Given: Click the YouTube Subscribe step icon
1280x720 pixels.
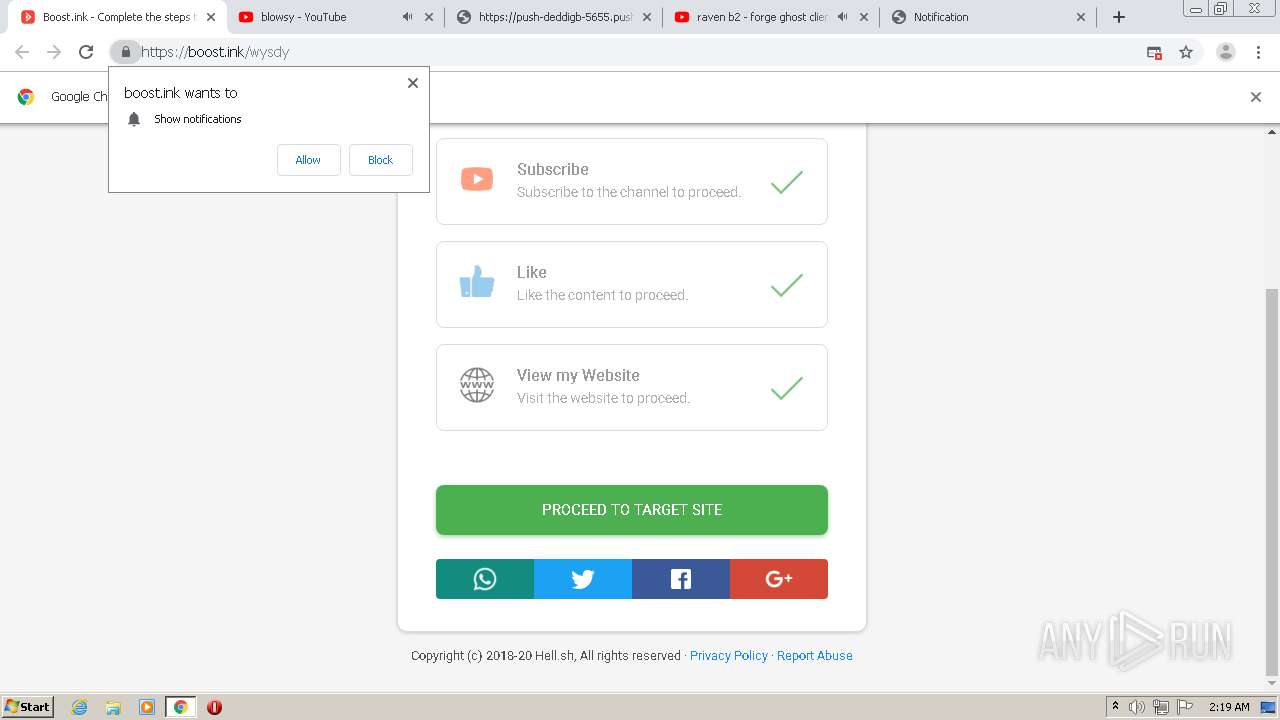Looking at the screenshot, I should tap(477, 180).
